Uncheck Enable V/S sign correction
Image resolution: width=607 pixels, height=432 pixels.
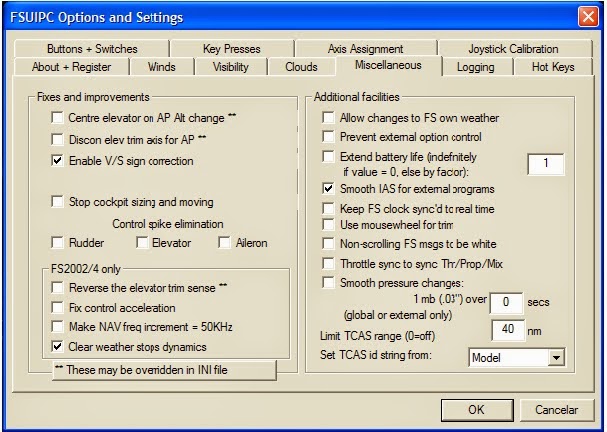click(57, 160)
